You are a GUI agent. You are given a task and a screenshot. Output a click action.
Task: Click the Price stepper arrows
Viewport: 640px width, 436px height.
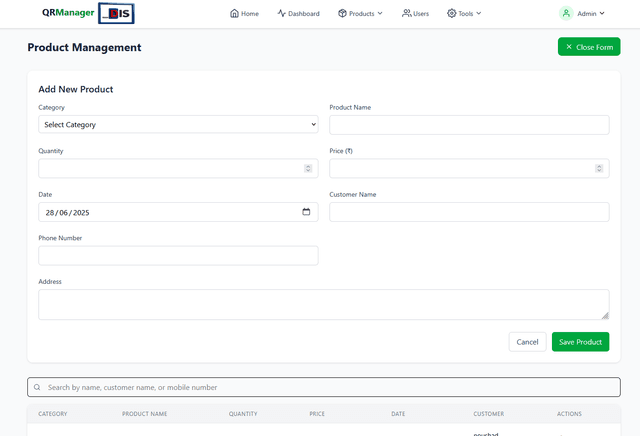point(599,168)
